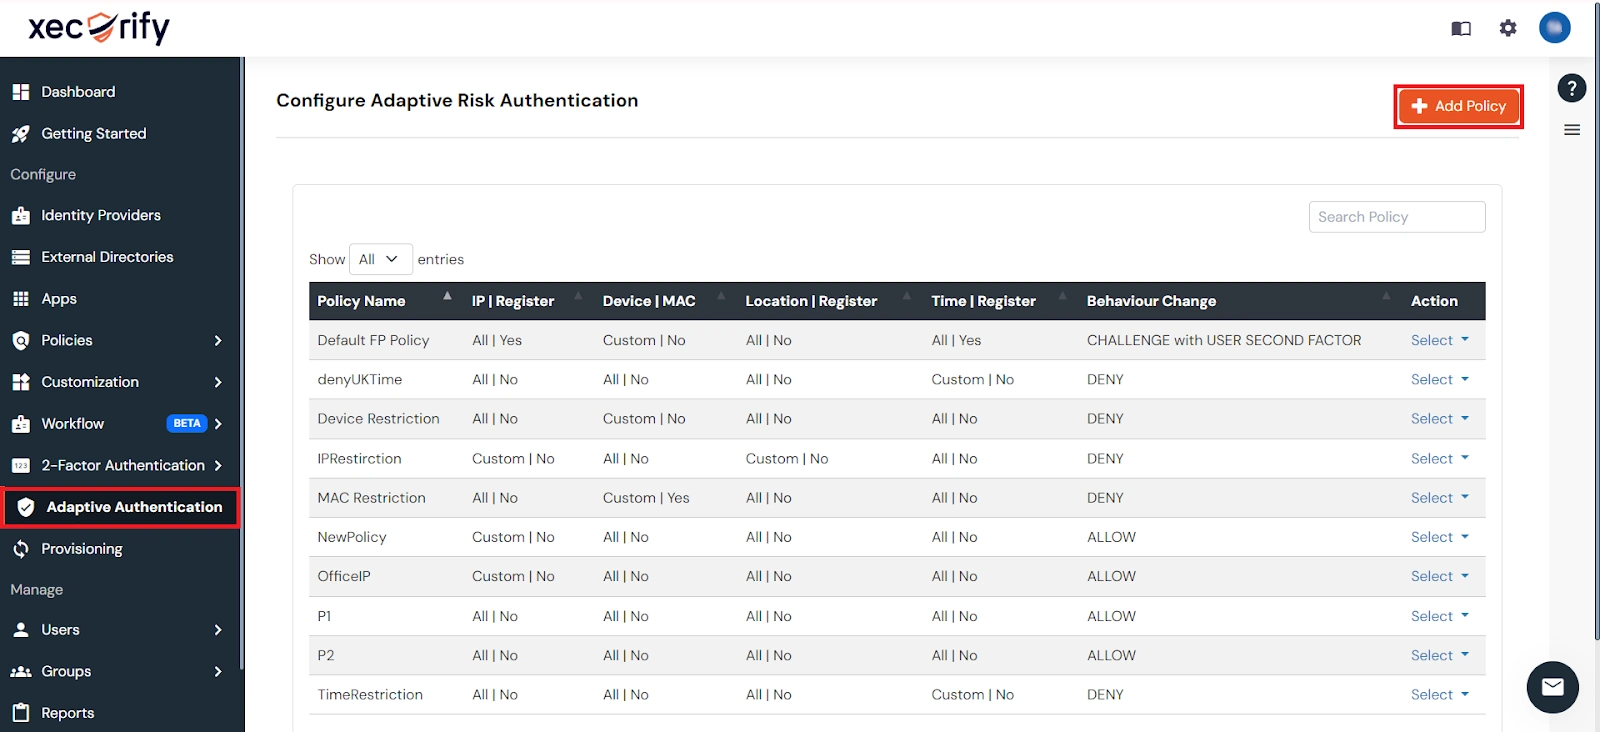1600x732 pixels.
Task: Click the Provisioning sync icon
Action: (21, 549)
